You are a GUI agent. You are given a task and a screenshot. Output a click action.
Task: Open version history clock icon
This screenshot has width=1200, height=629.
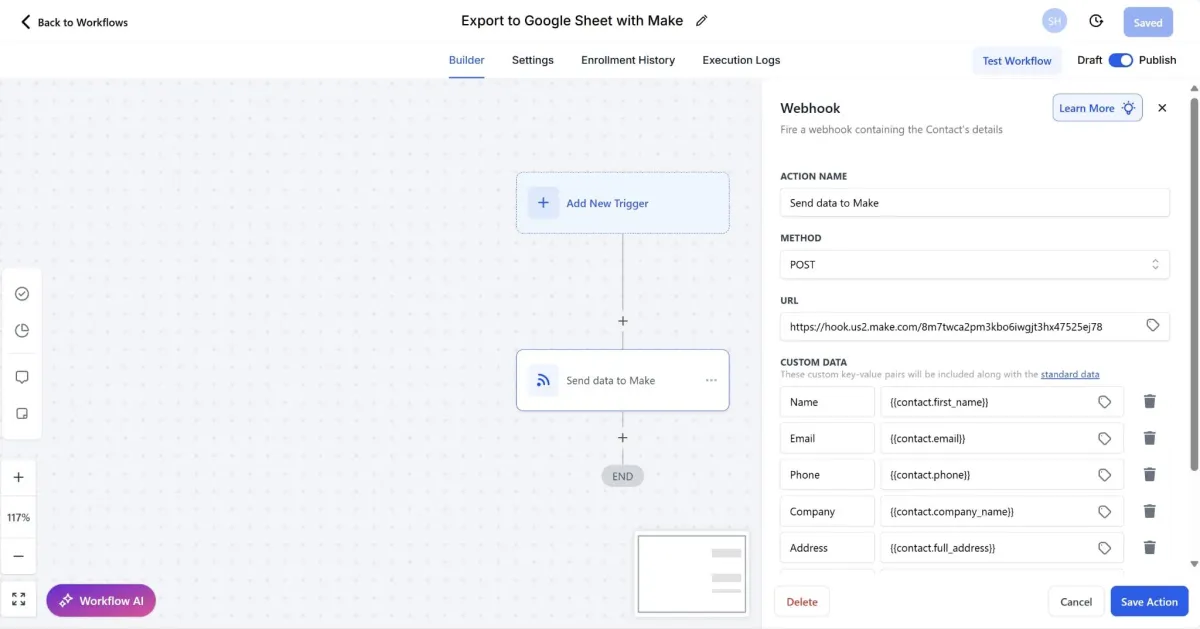click(1096, 21)
